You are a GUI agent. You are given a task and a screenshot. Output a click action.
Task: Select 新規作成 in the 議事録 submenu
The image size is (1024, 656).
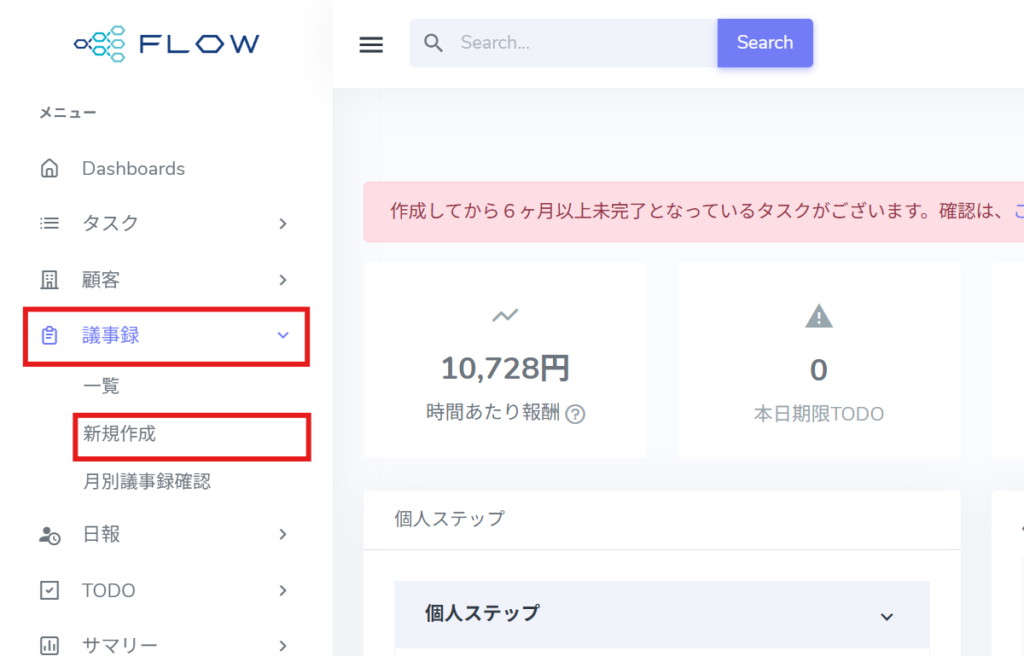click(120, 435)
